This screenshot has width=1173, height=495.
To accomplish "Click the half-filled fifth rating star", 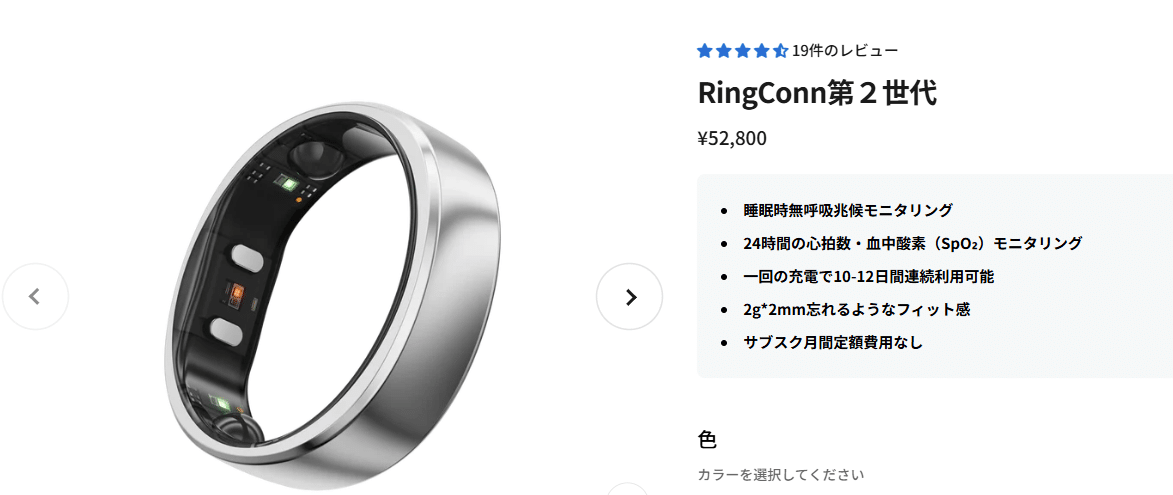I will (x=780, y=51).
